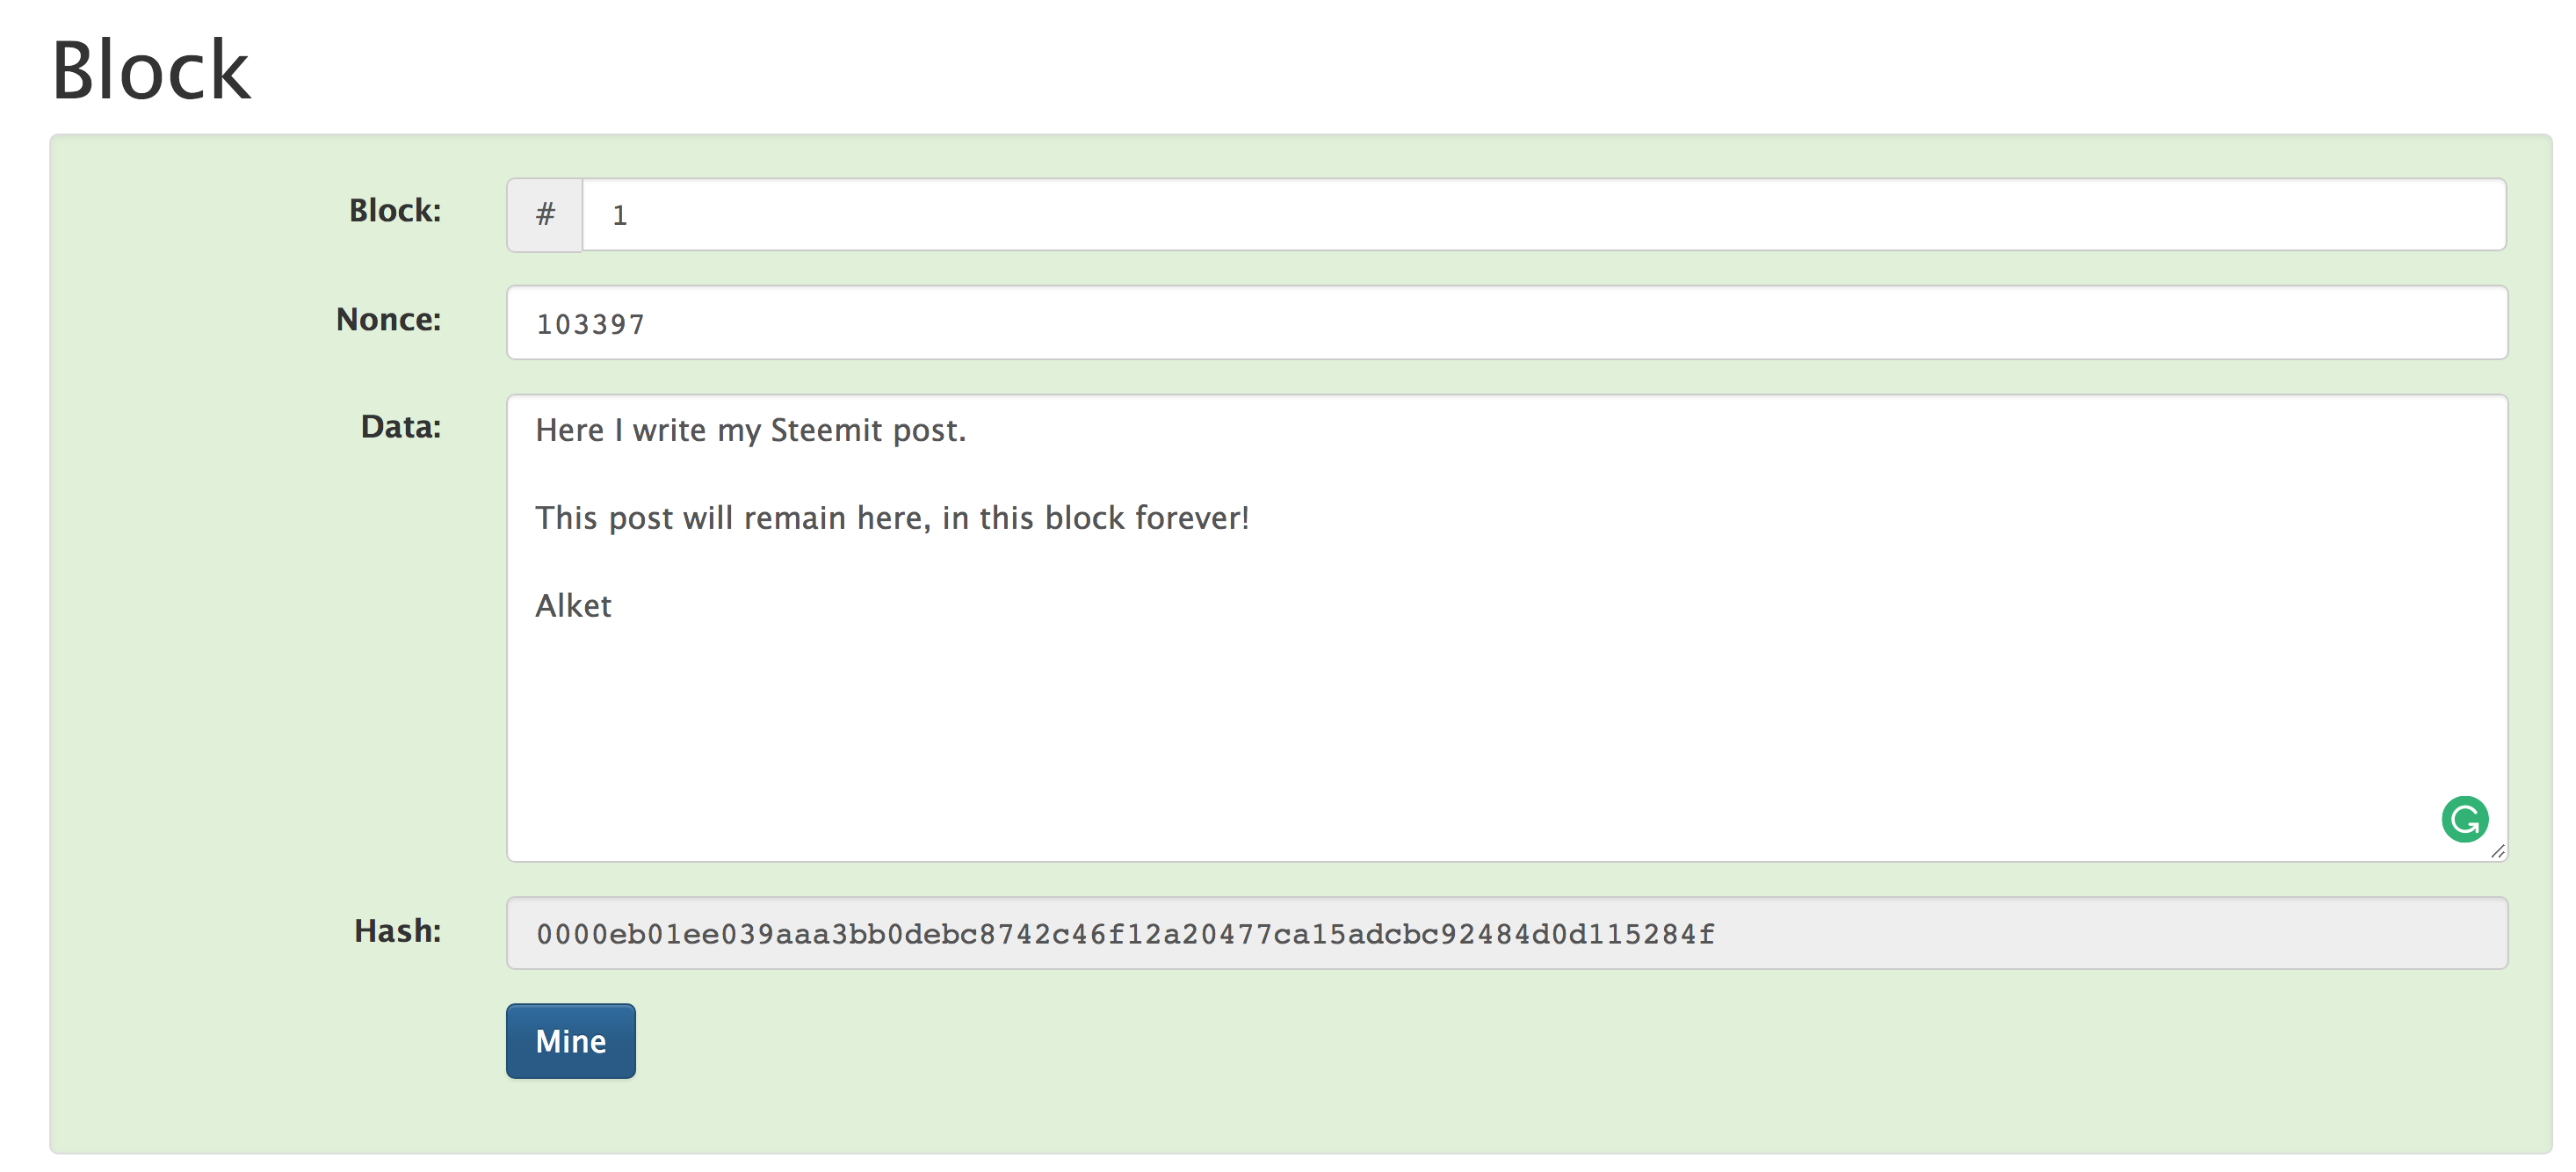This screenshot has height=1172, width=2576.
Task: Click into the Nonce field showing 103397
Action: [1506, 323]
